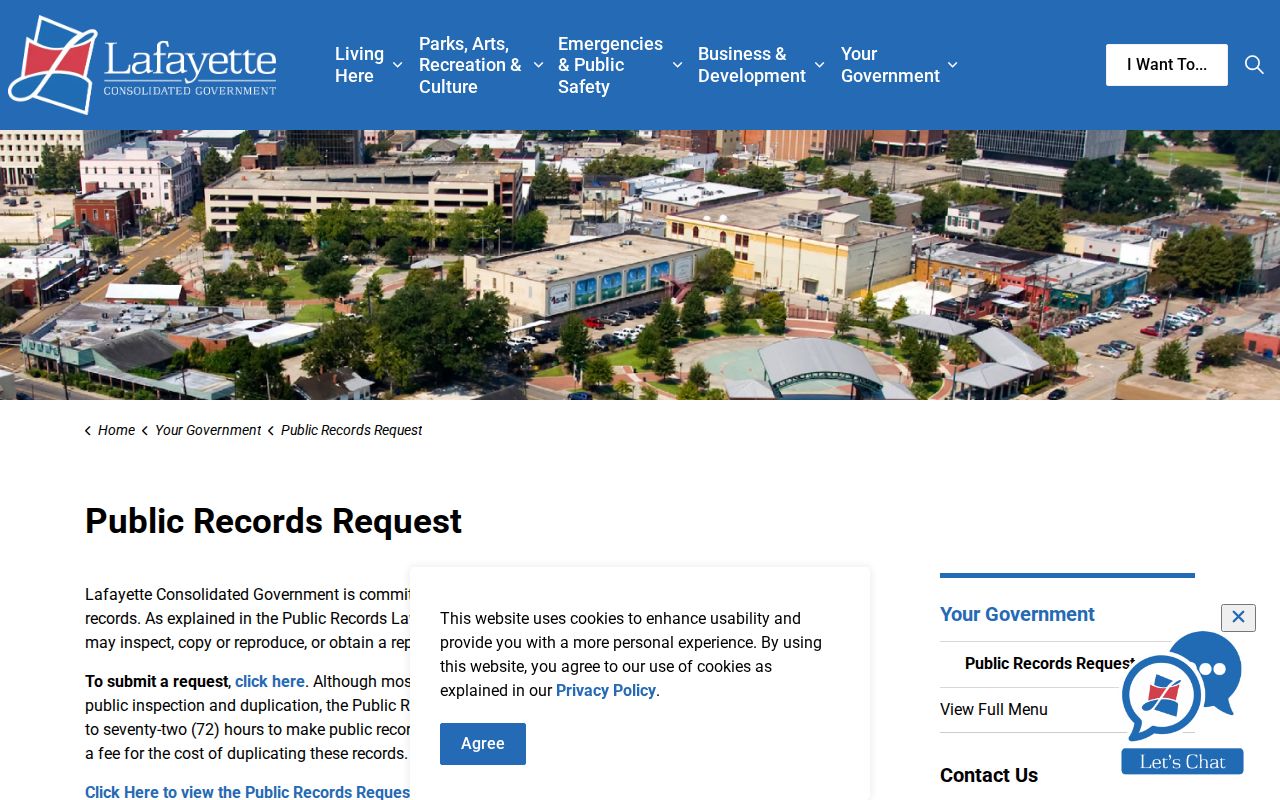Expand the Business & Development chevron

[x=819, y=65]
